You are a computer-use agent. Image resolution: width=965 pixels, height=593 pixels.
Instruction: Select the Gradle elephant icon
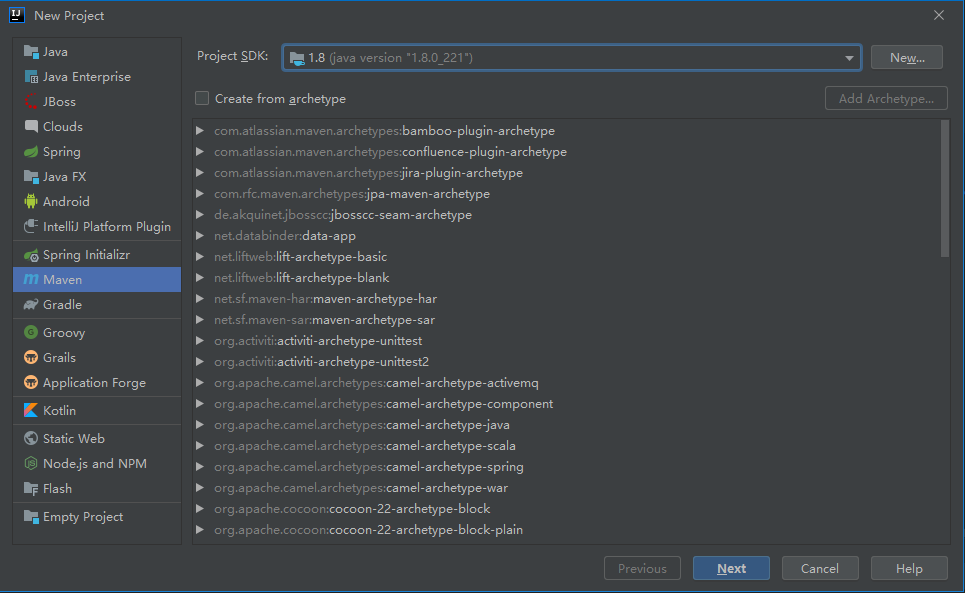point(31,304)
